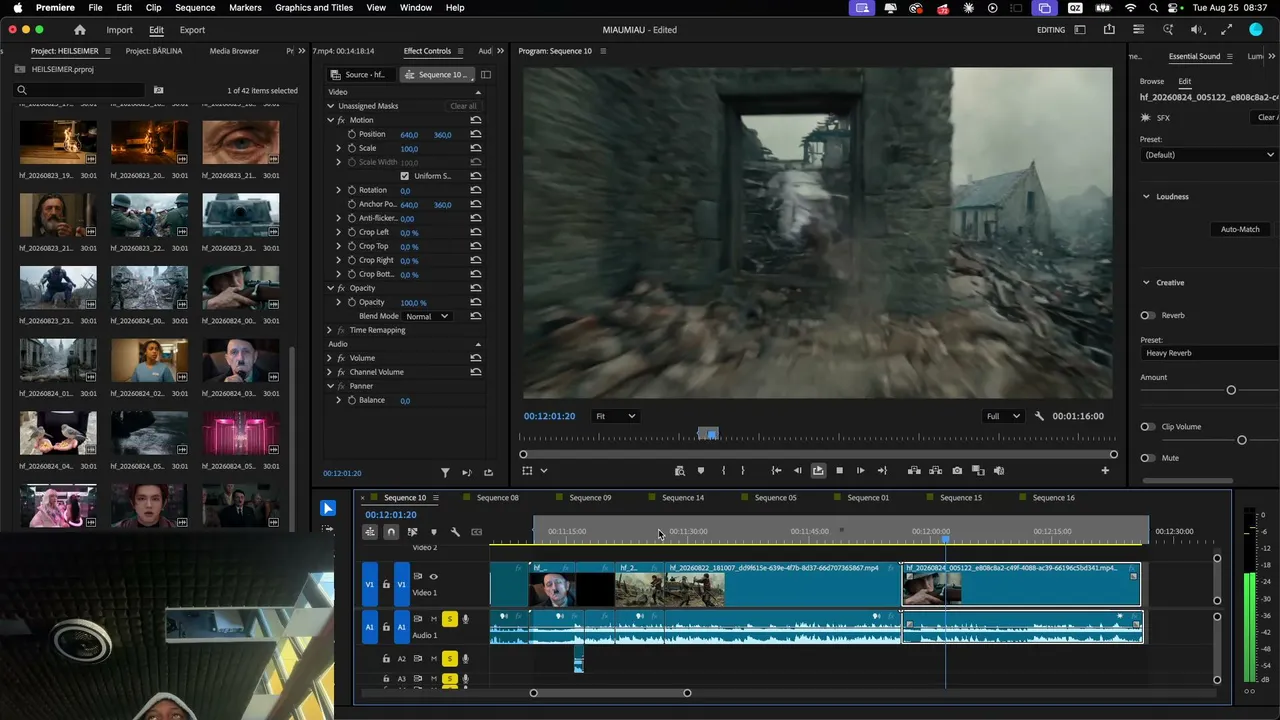This screenshot has width=1280, height=720.
Task: Open the Essential Sound Preset (Default) dropdown
Action: tap(1209, 155)
